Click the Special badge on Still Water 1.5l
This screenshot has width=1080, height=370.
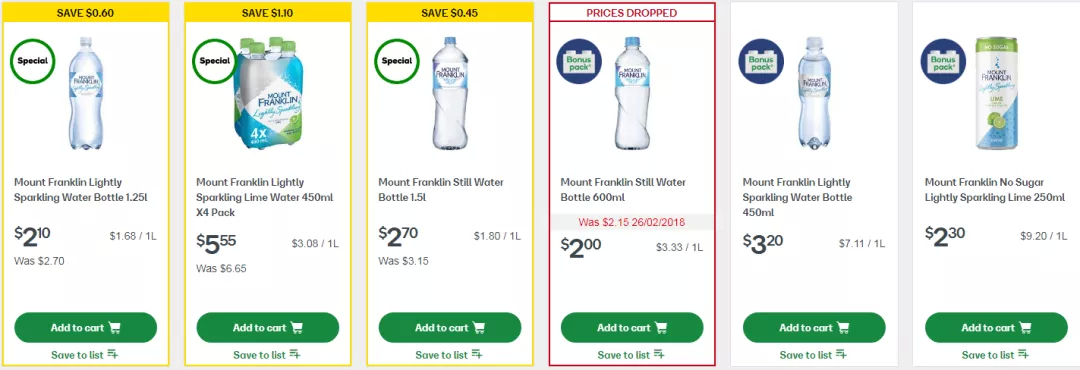tap(397, 61)
